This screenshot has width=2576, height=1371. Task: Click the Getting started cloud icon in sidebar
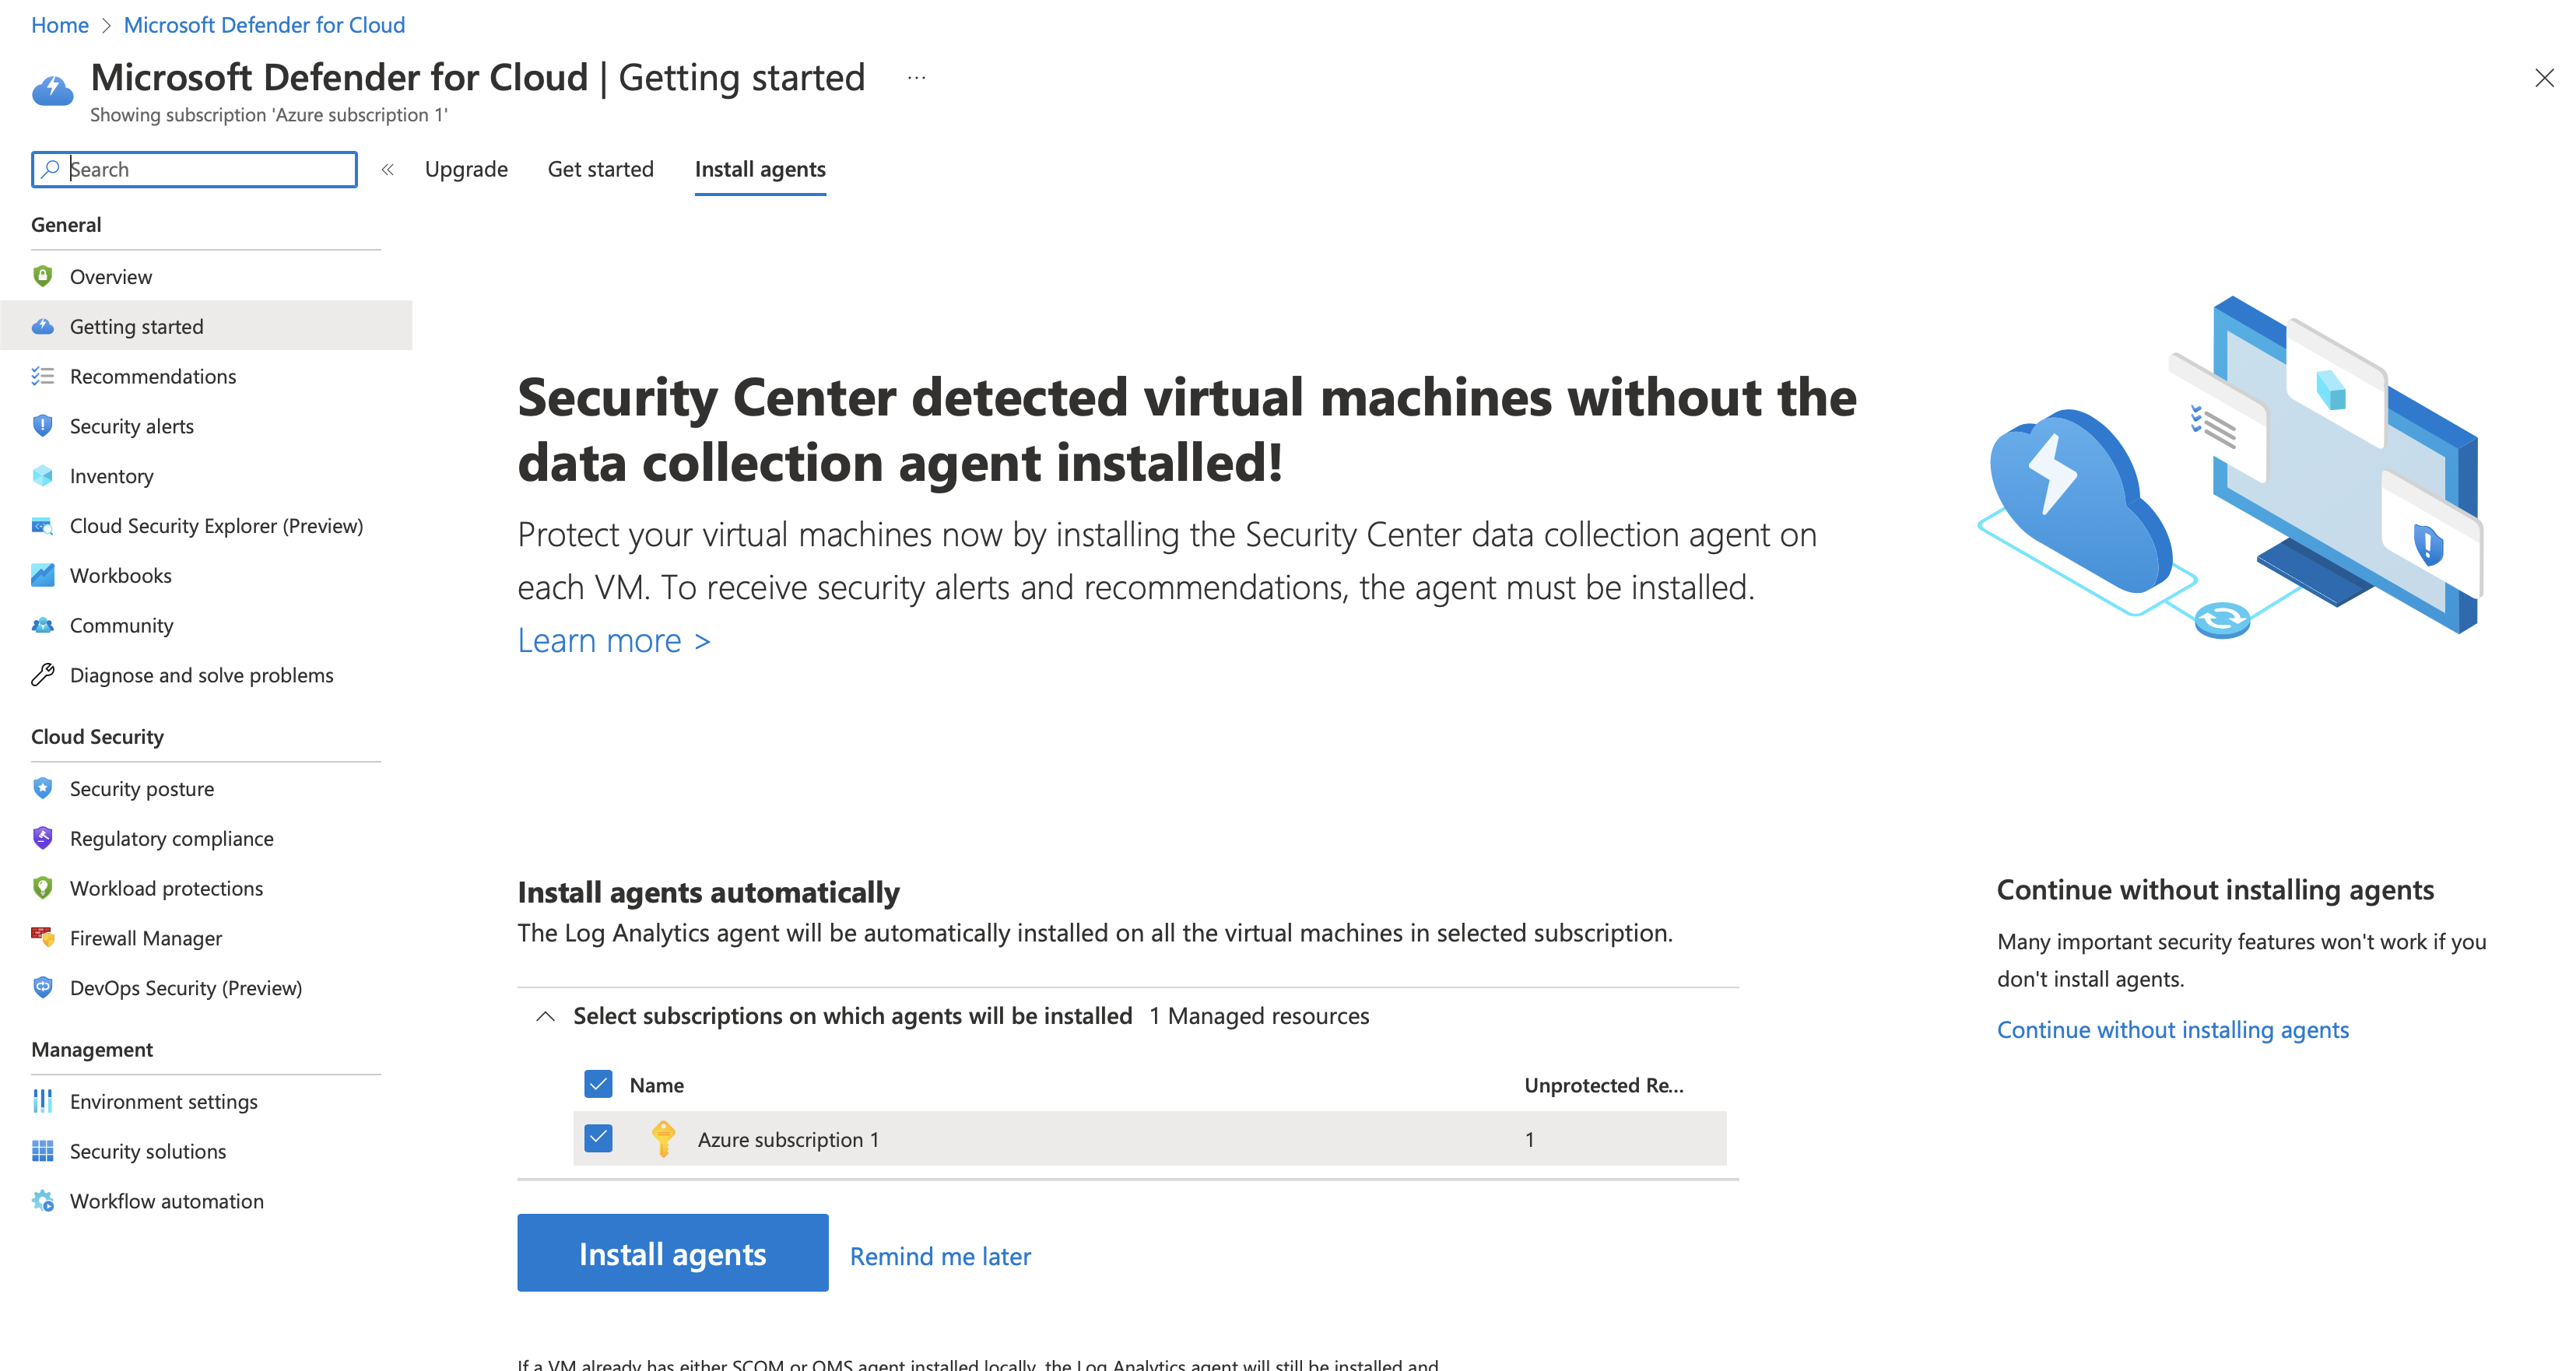tap(42, 326)
